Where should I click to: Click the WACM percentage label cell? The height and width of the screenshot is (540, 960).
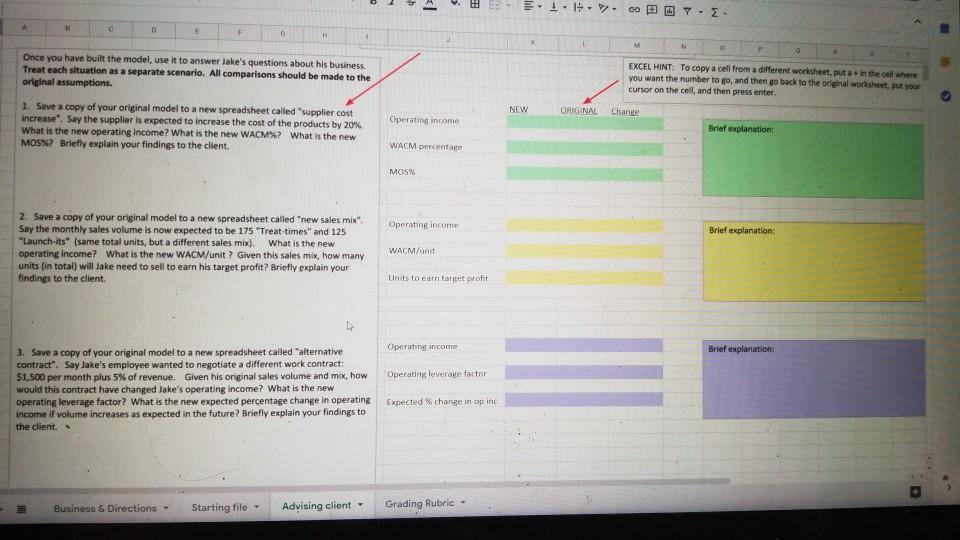(426, 146)
